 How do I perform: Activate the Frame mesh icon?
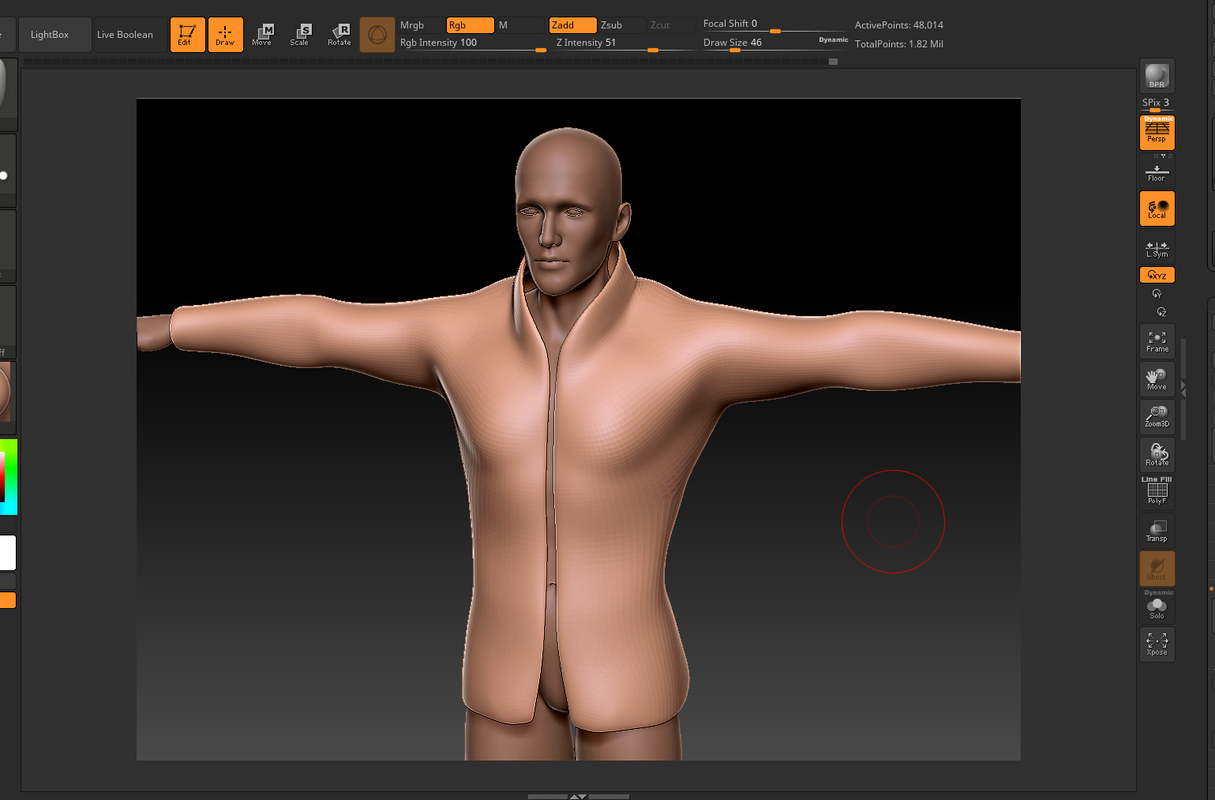[x=1157, y=341]
